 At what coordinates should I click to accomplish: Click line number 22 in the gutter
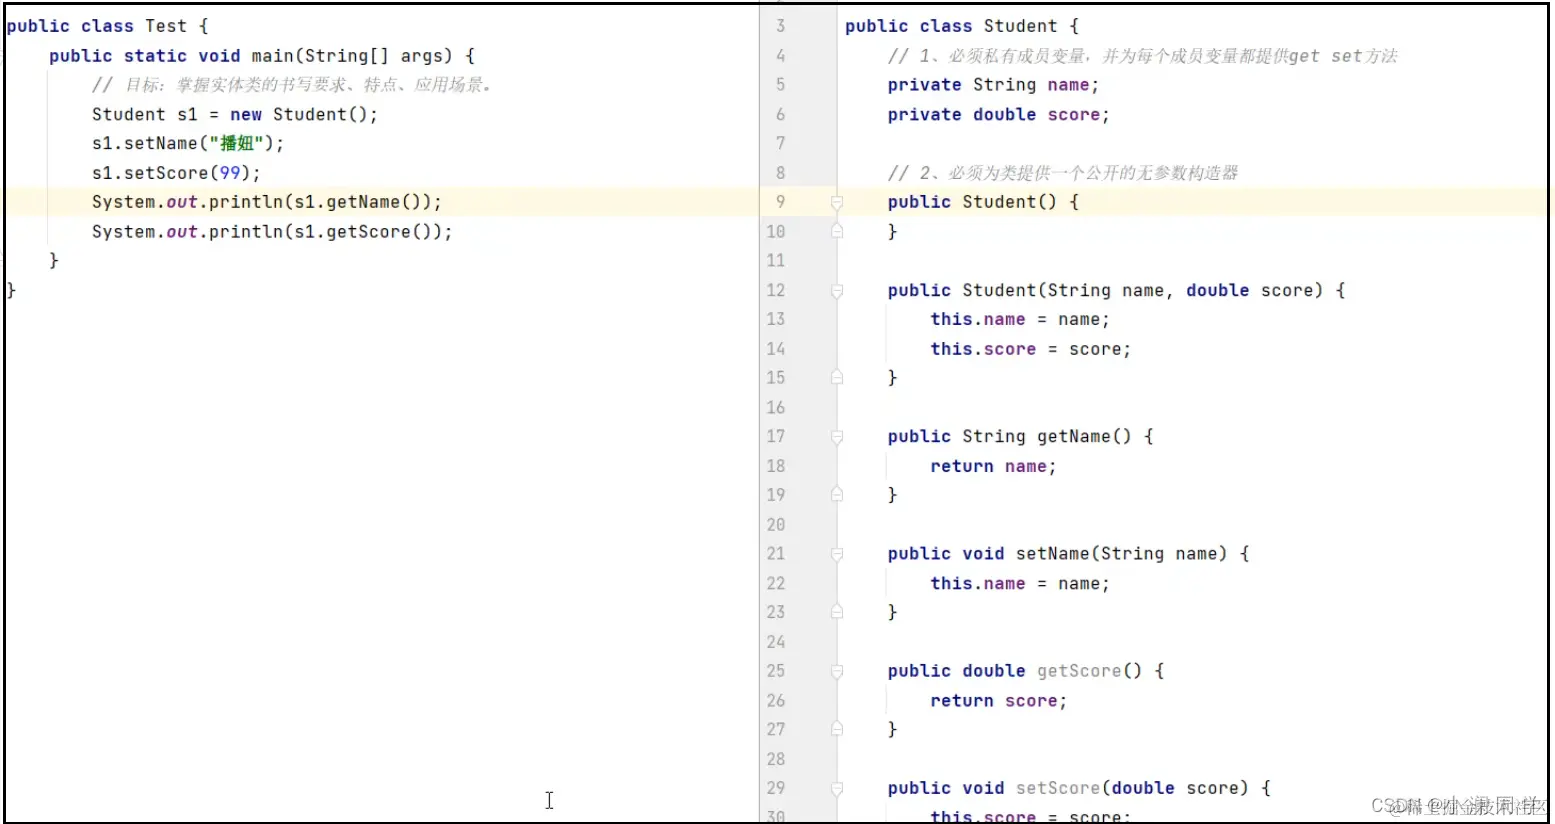click(776, 583)
